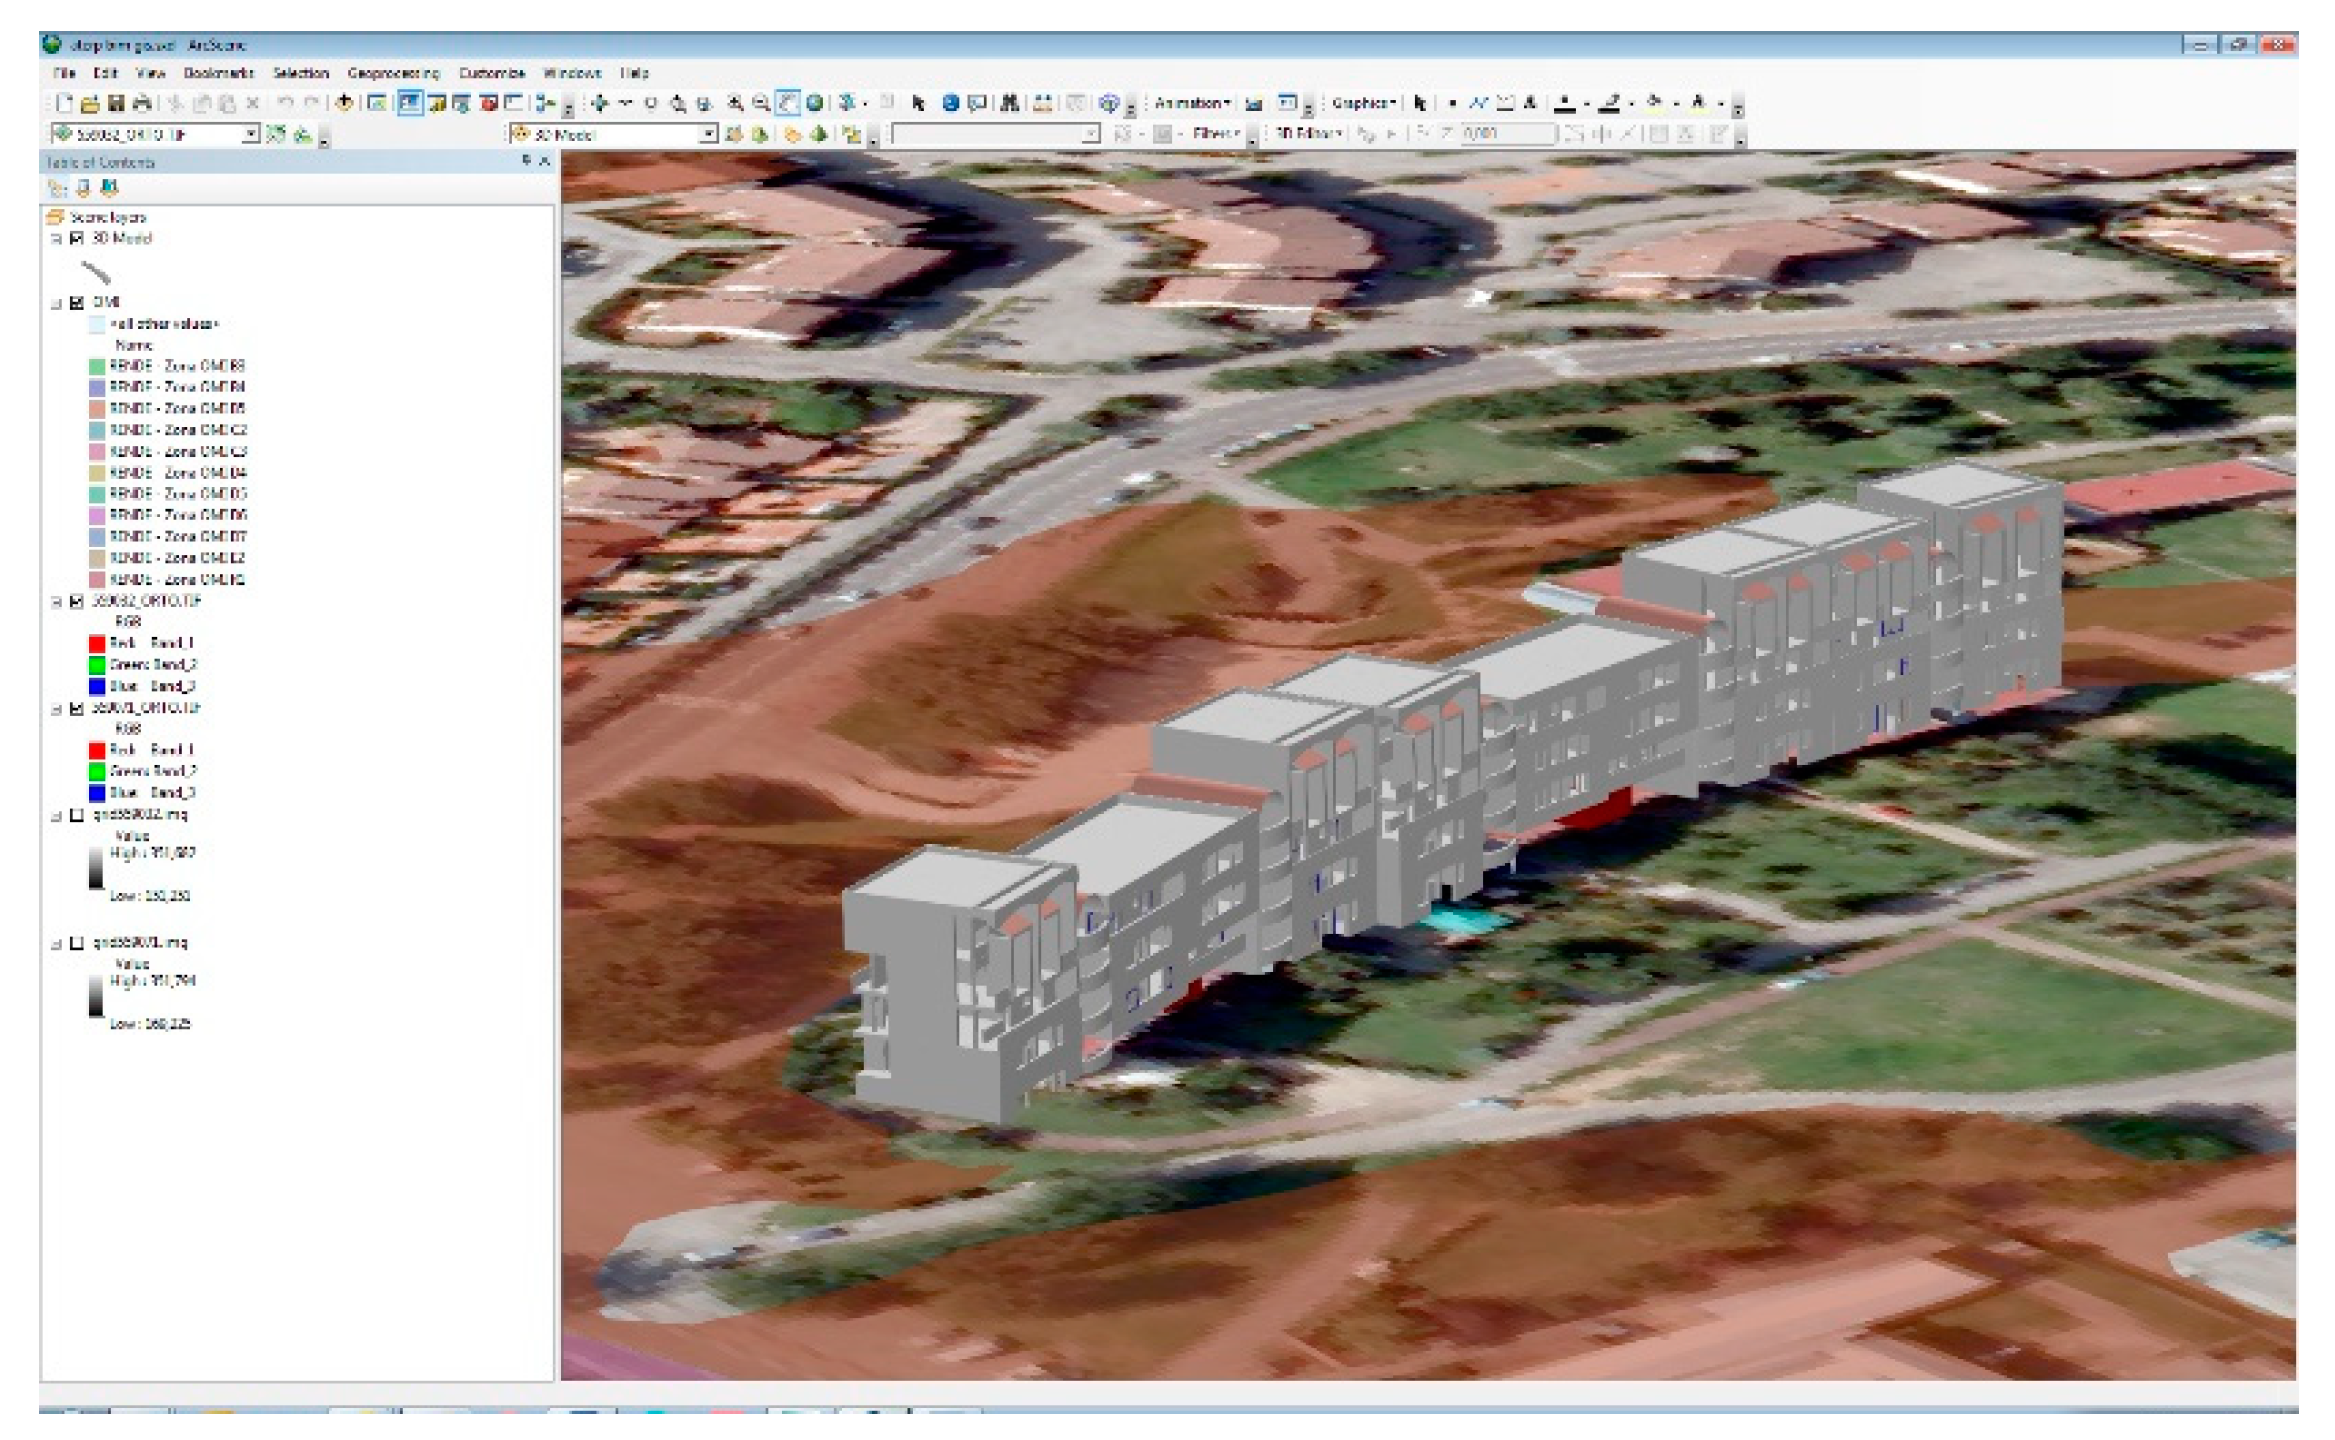The width and height of the screenshot is (2335, 1440).
Task: Open the Geoprocessing menu
Action: 393,73
